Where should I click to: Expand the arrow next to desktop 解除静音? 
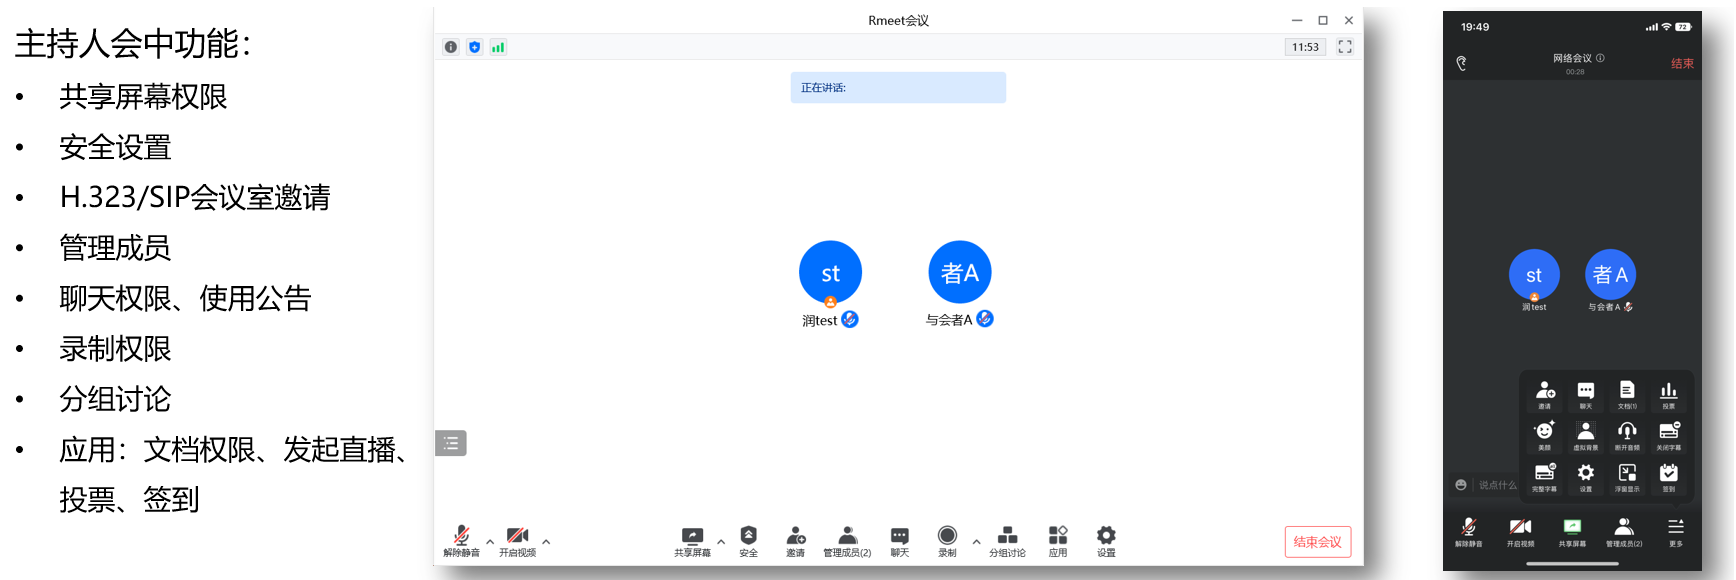(490, 542)
